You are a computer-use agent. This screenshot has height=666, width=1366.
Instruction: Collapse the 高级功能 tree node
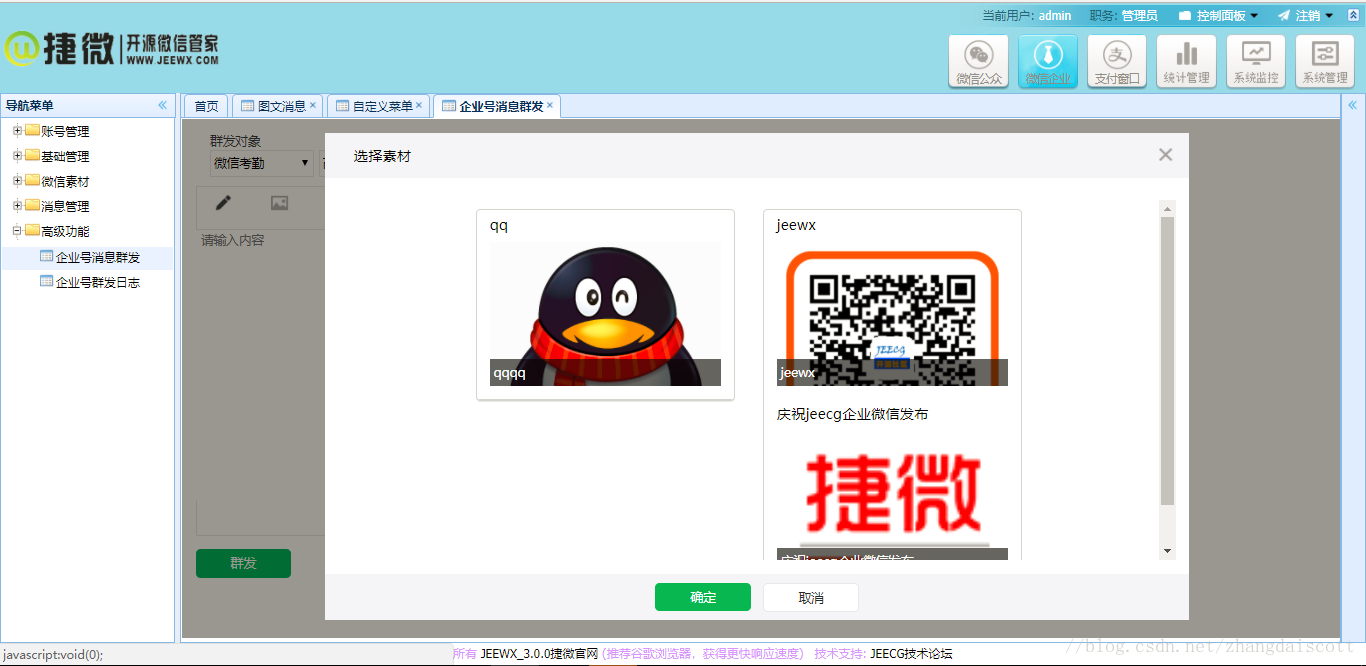click(x=17, y=231)
